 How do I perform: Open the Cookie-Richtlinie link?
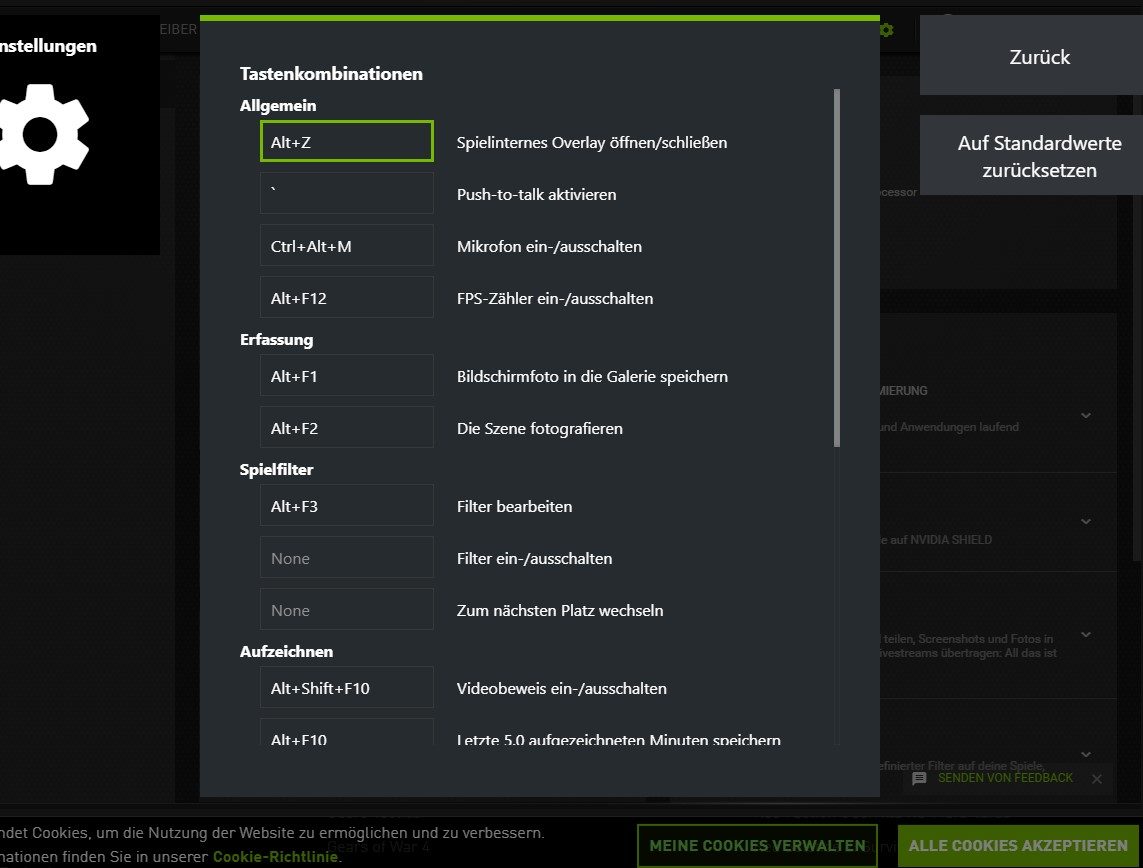pos(275,856)
